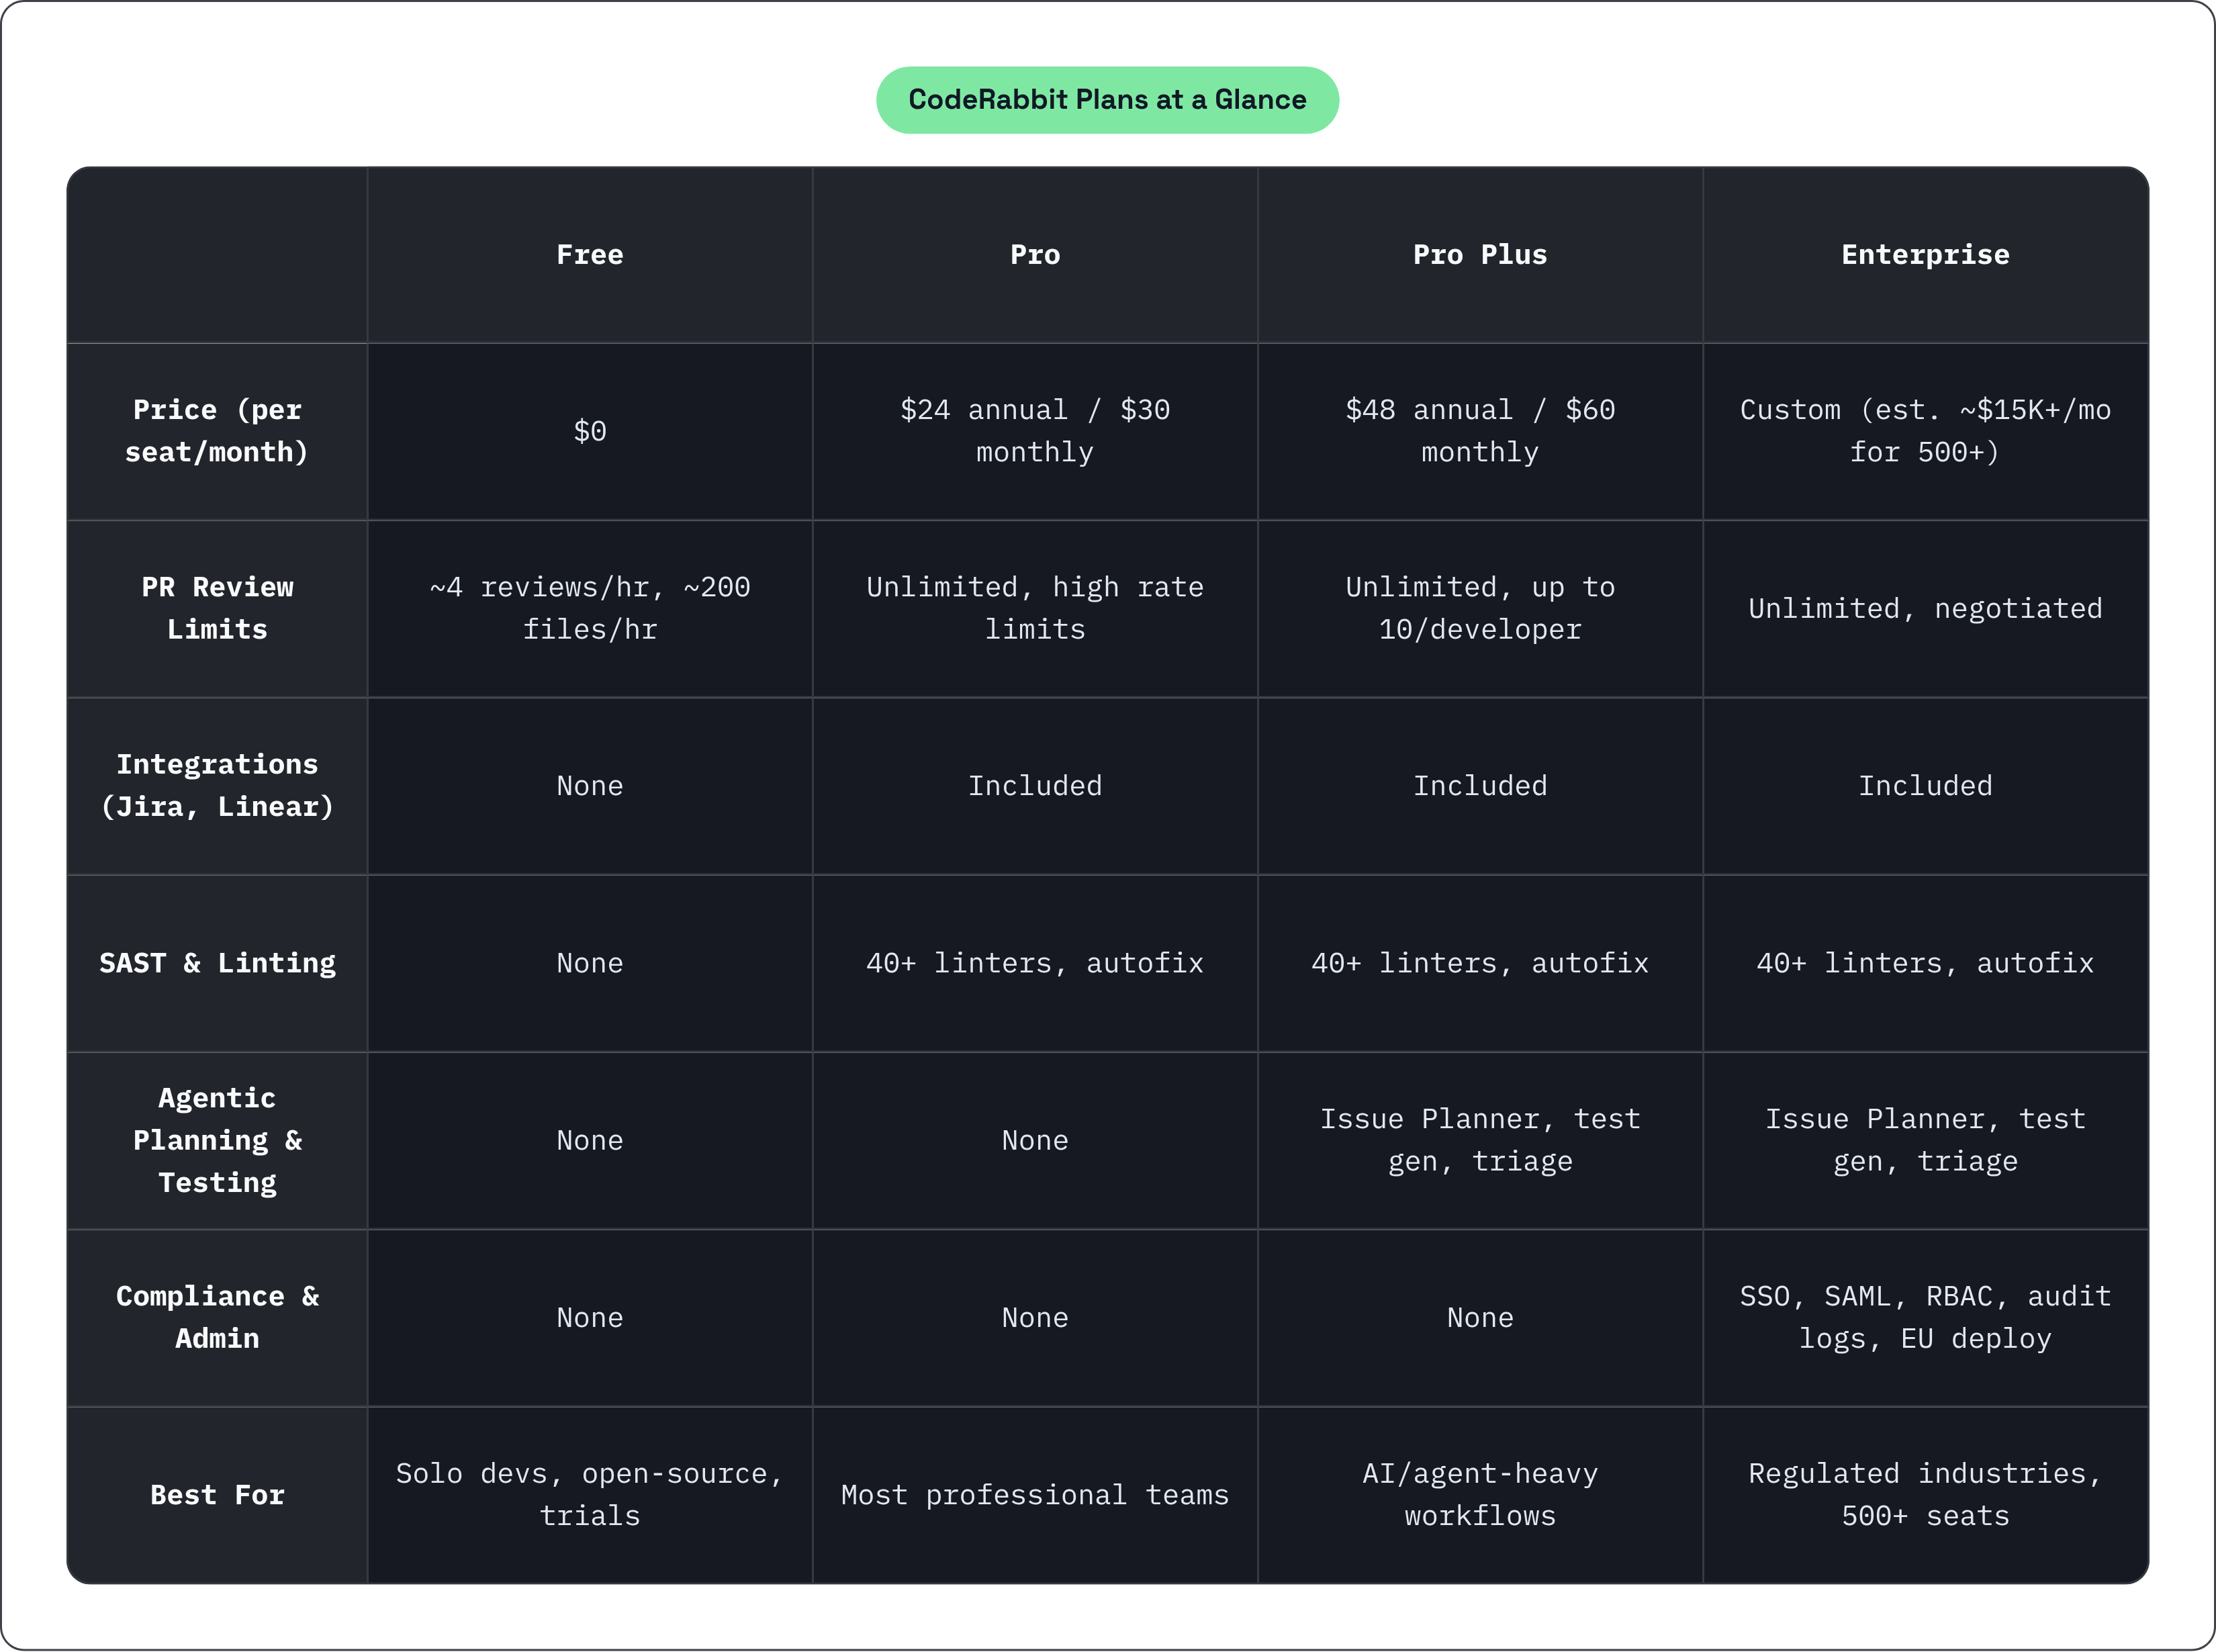This screenshot has width=2216, height=1652.
Task: Select the Enterprise column header
Action: (1925, 255)
